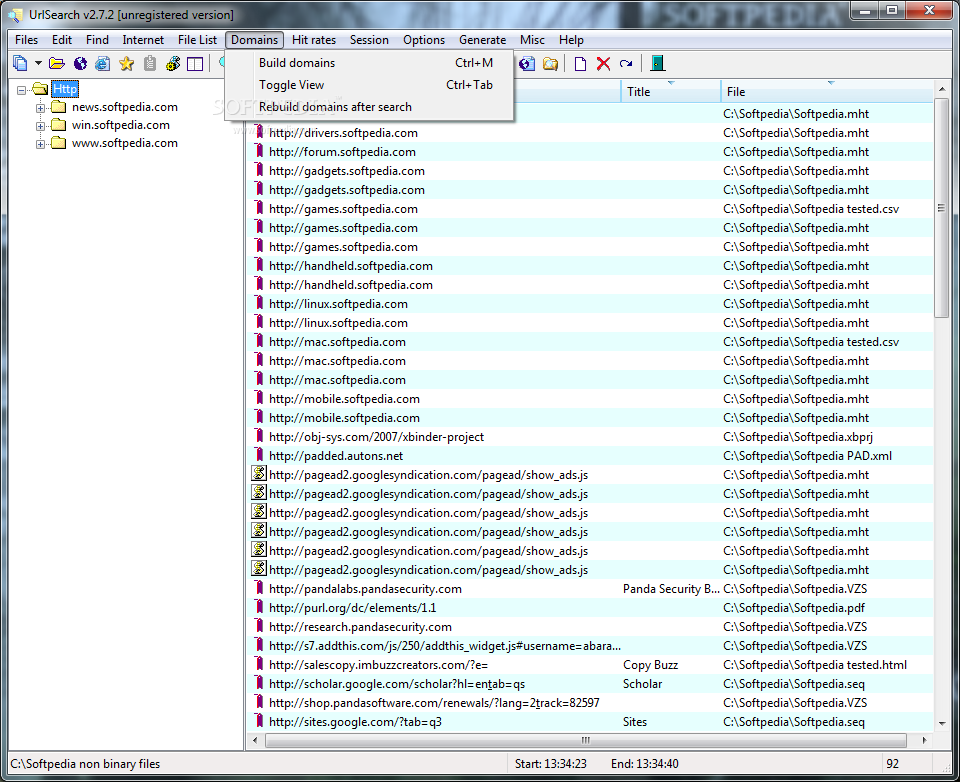Open the Misc menu
Image resolution: width=960 pixels, height=782 pixels.
coord(532,40)
